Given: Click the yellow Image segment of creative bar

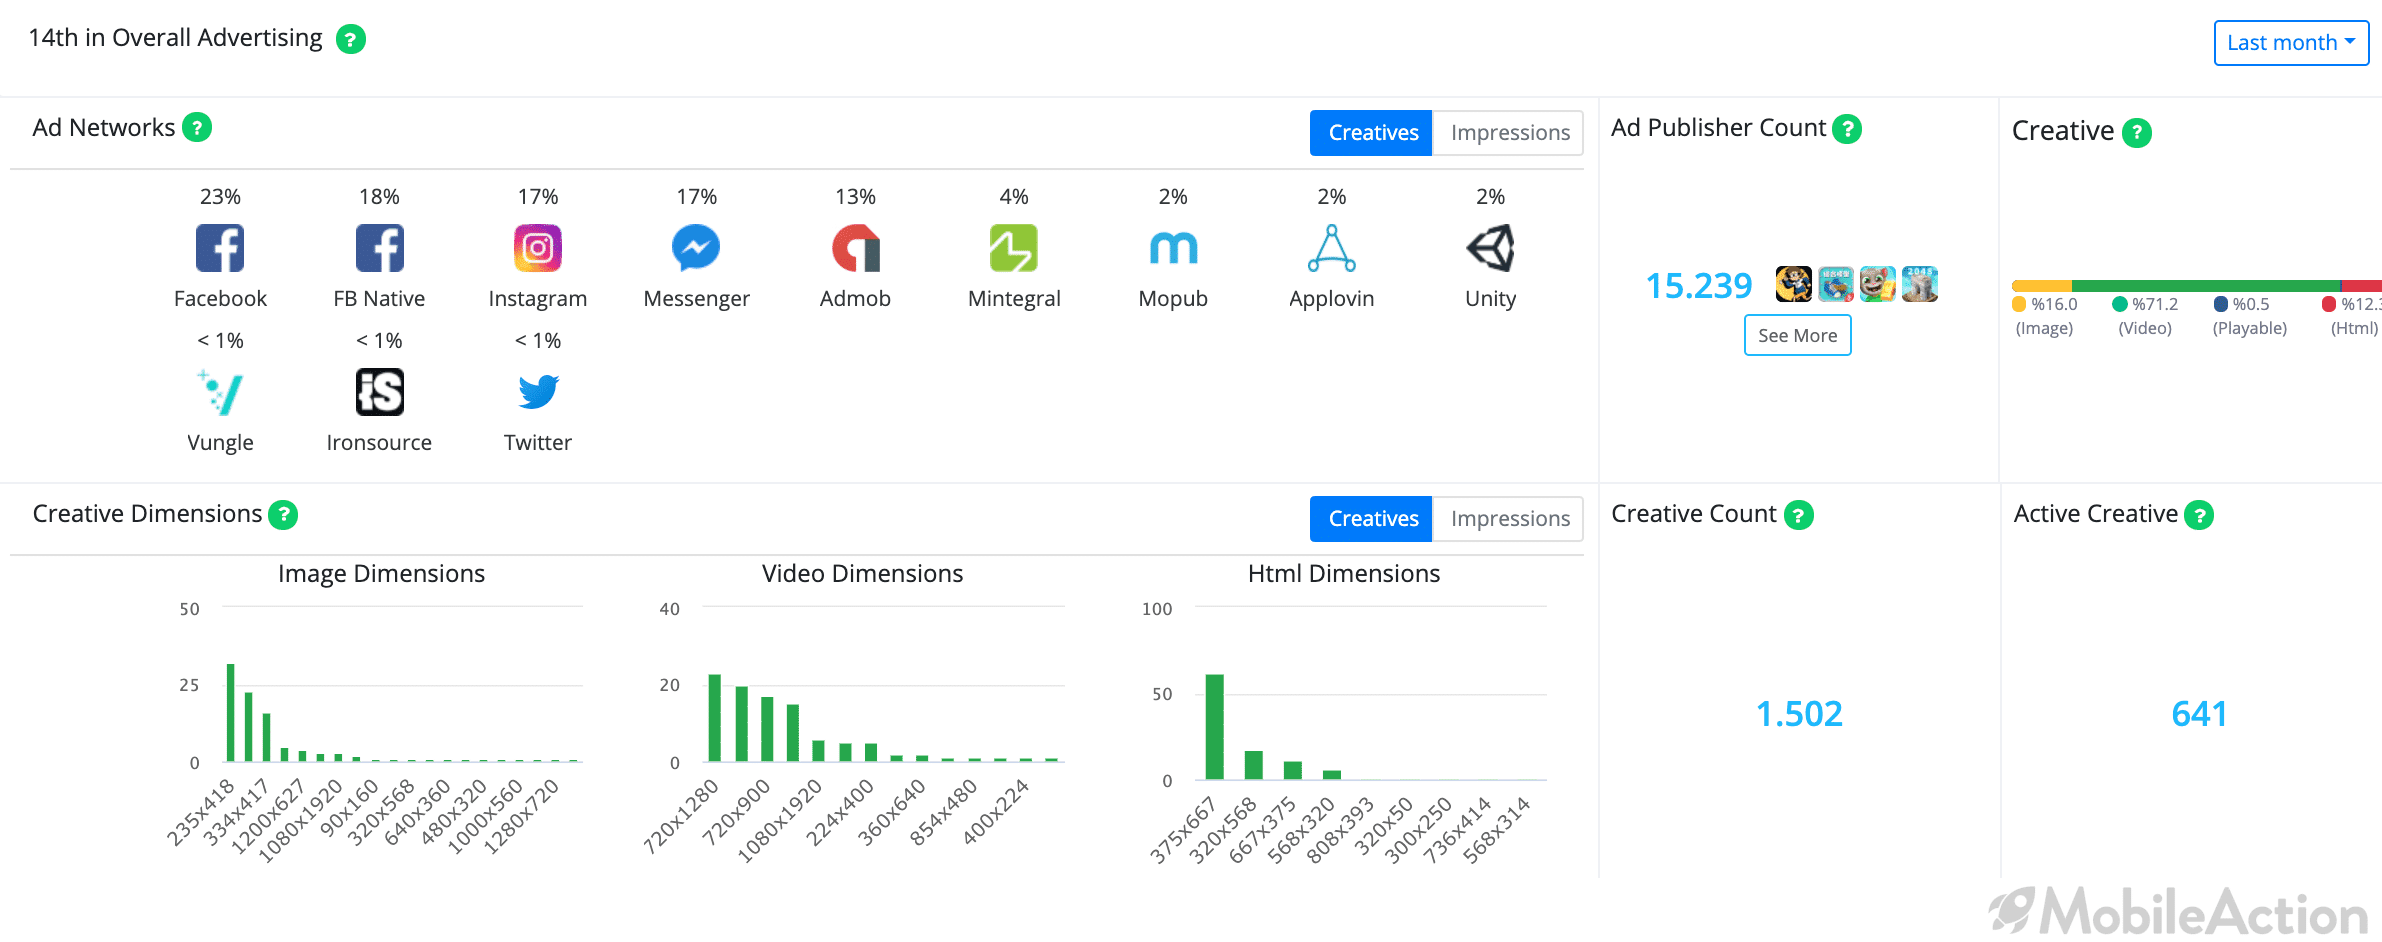Looking at the screenshot, I should pyautogui.click(x=2041, y=286).
